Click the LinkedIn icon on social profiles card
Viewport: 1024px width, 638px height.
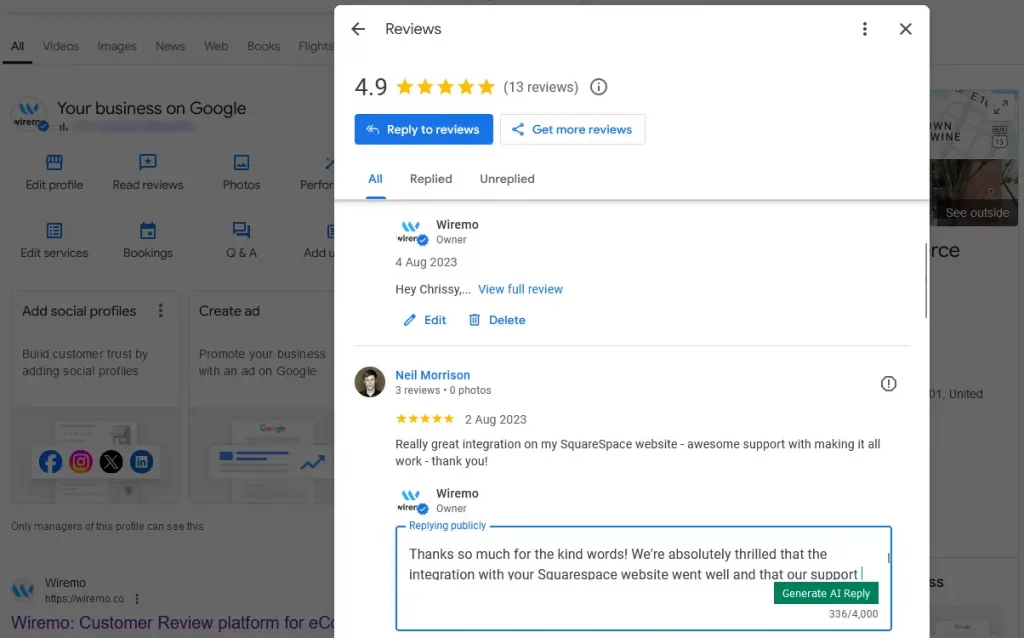pyautogui.click(x=142, y=462)
